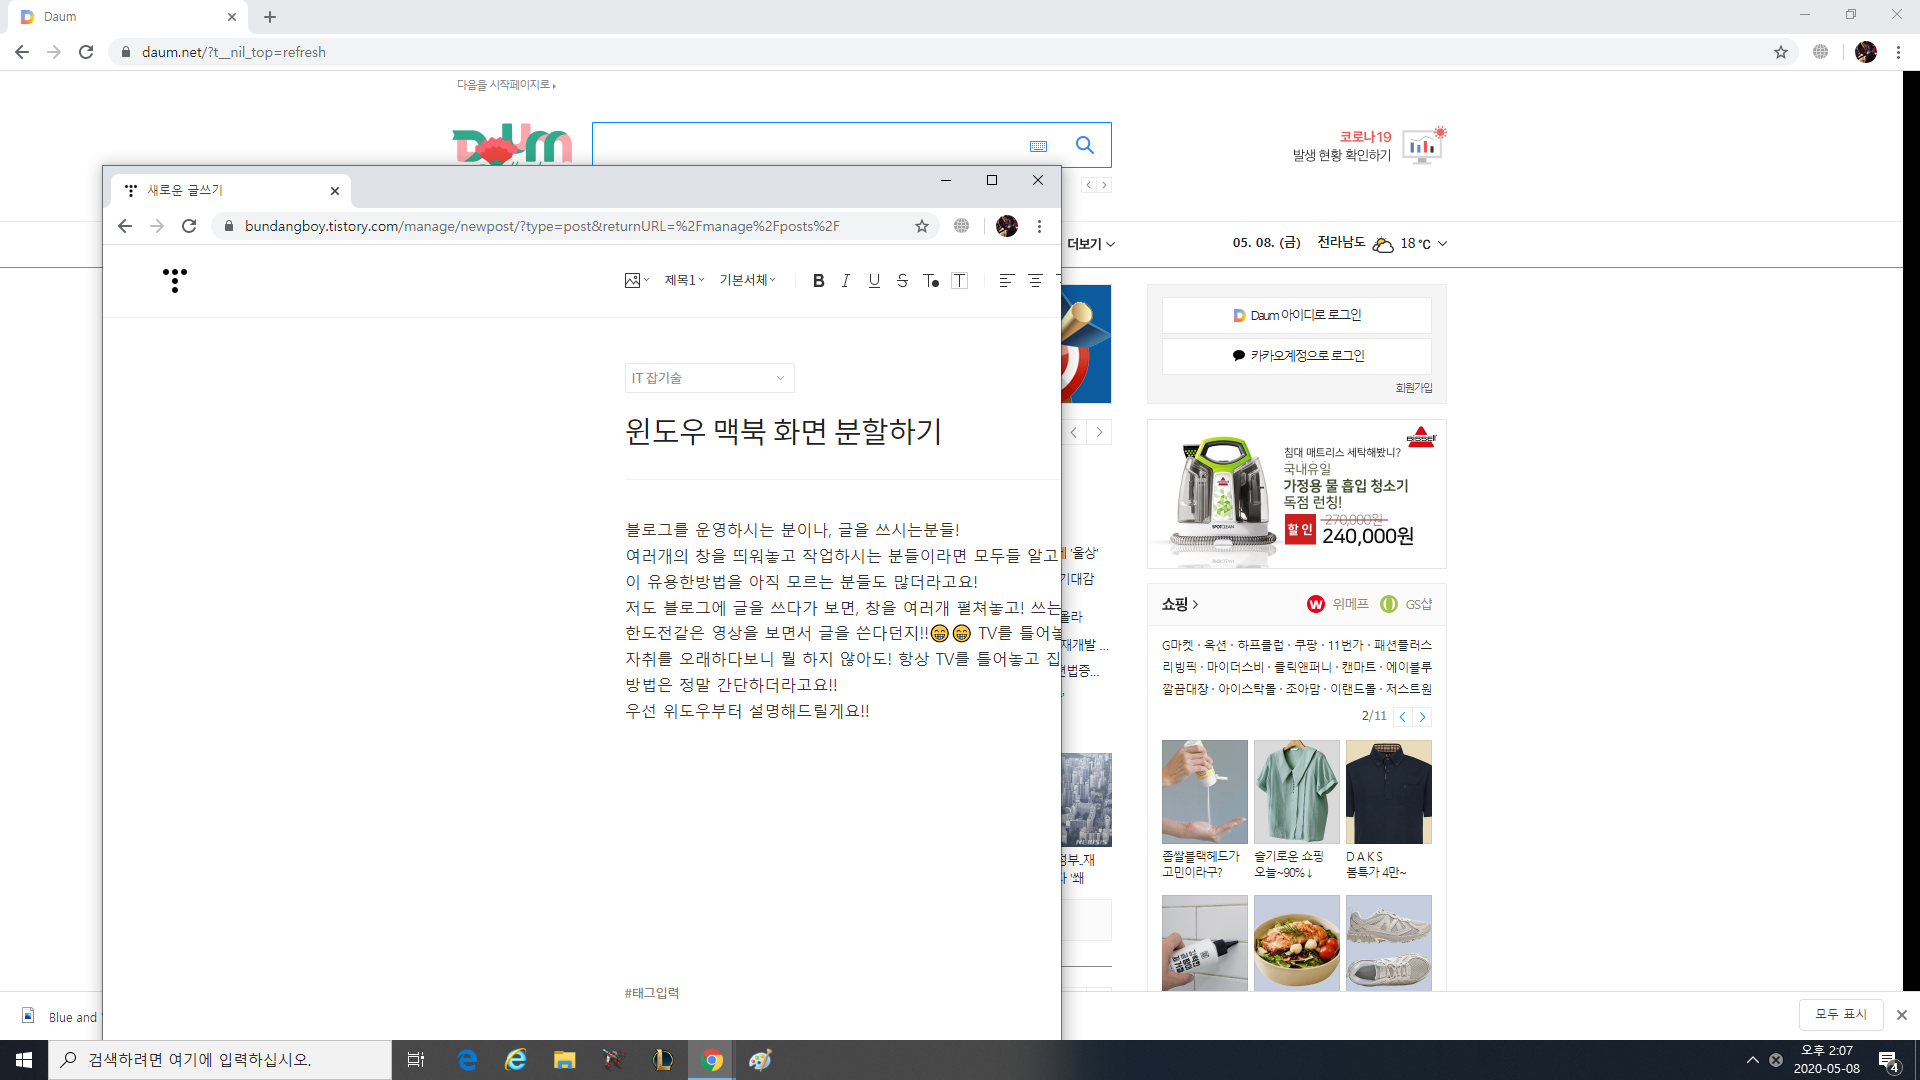Center align the text
This screenshot has width=1920, height=1080.
coord(1035,281)
